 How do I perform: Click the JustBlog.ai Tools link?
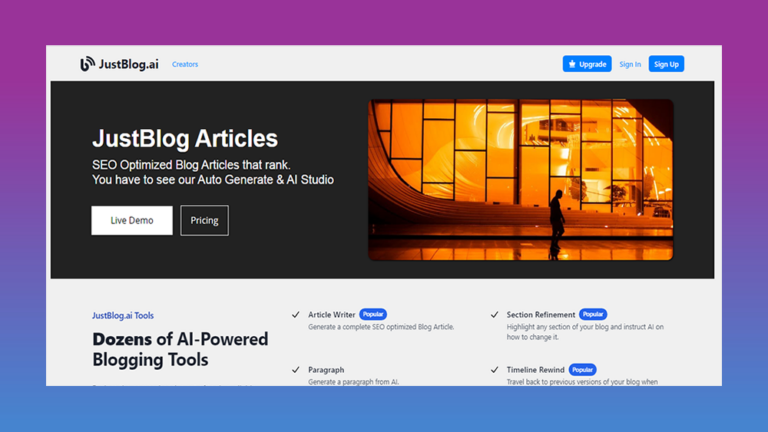click(123, 315)
